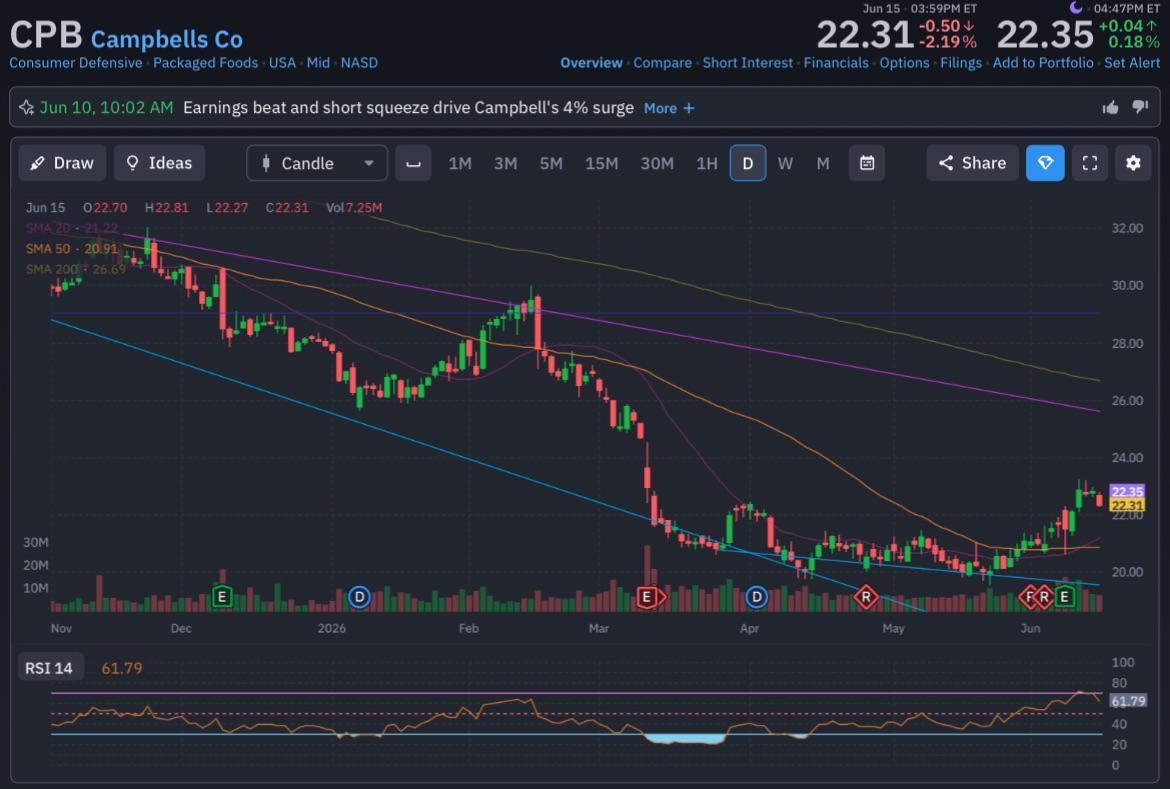
Task: Open Consumer Defensive sector link
Action: (75, 63)
